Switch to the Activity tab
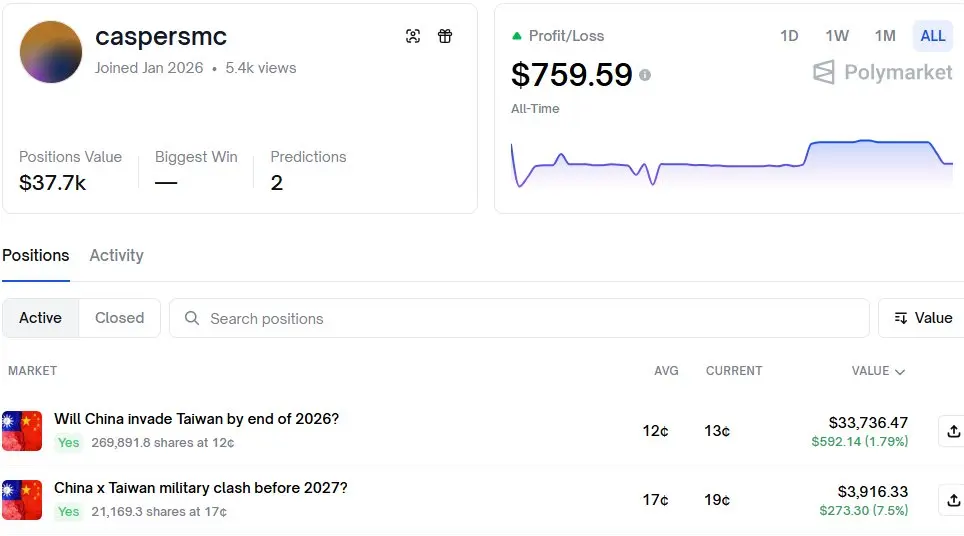This screenshot has height=536, width=964. pyautogui.click(x=116, y=256)
